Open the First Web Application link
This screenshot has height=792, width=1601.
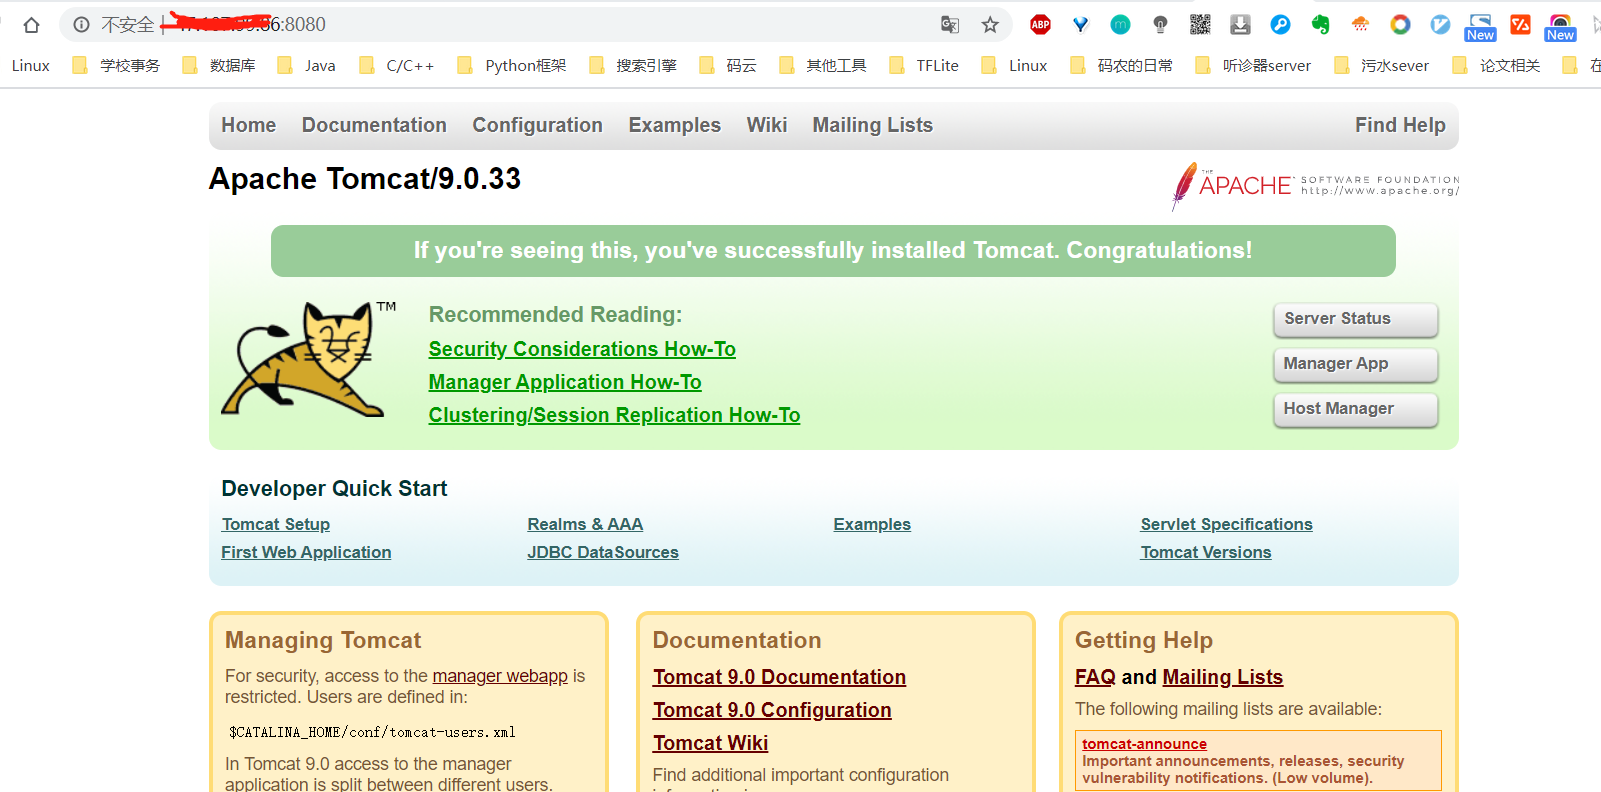point(306,552)
